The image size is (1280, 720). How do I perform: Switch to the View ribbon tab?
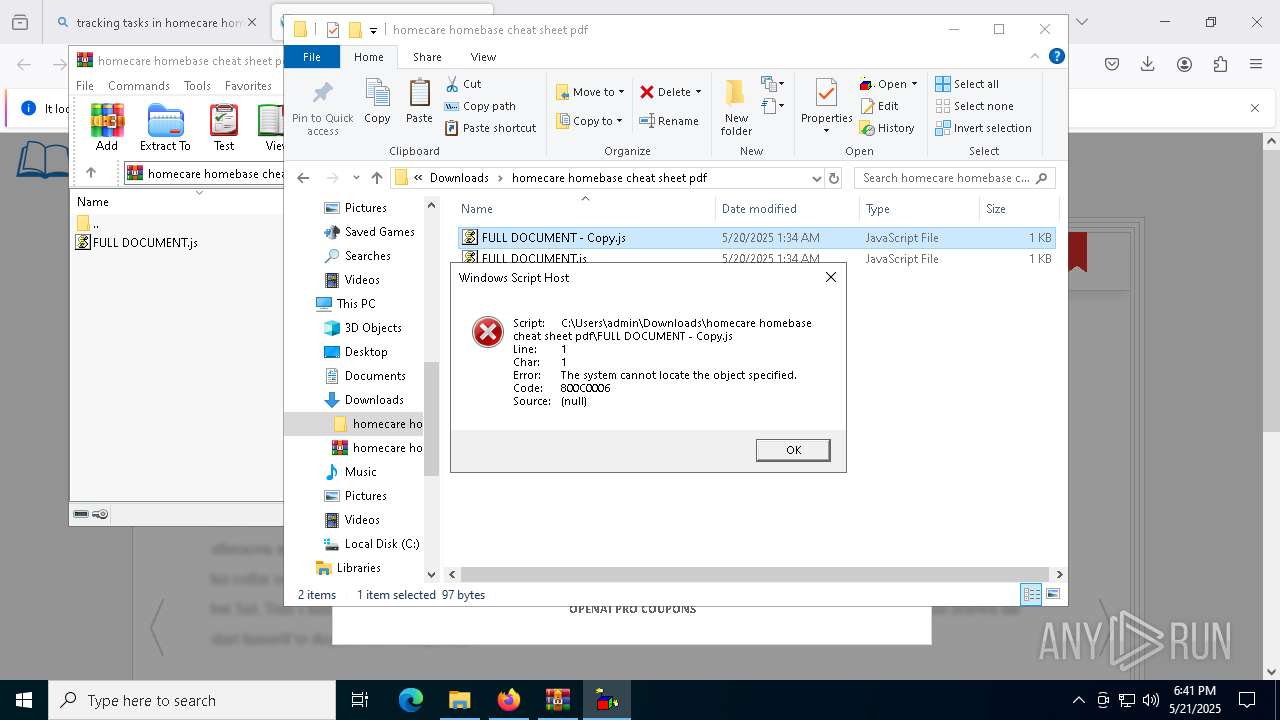483,57
